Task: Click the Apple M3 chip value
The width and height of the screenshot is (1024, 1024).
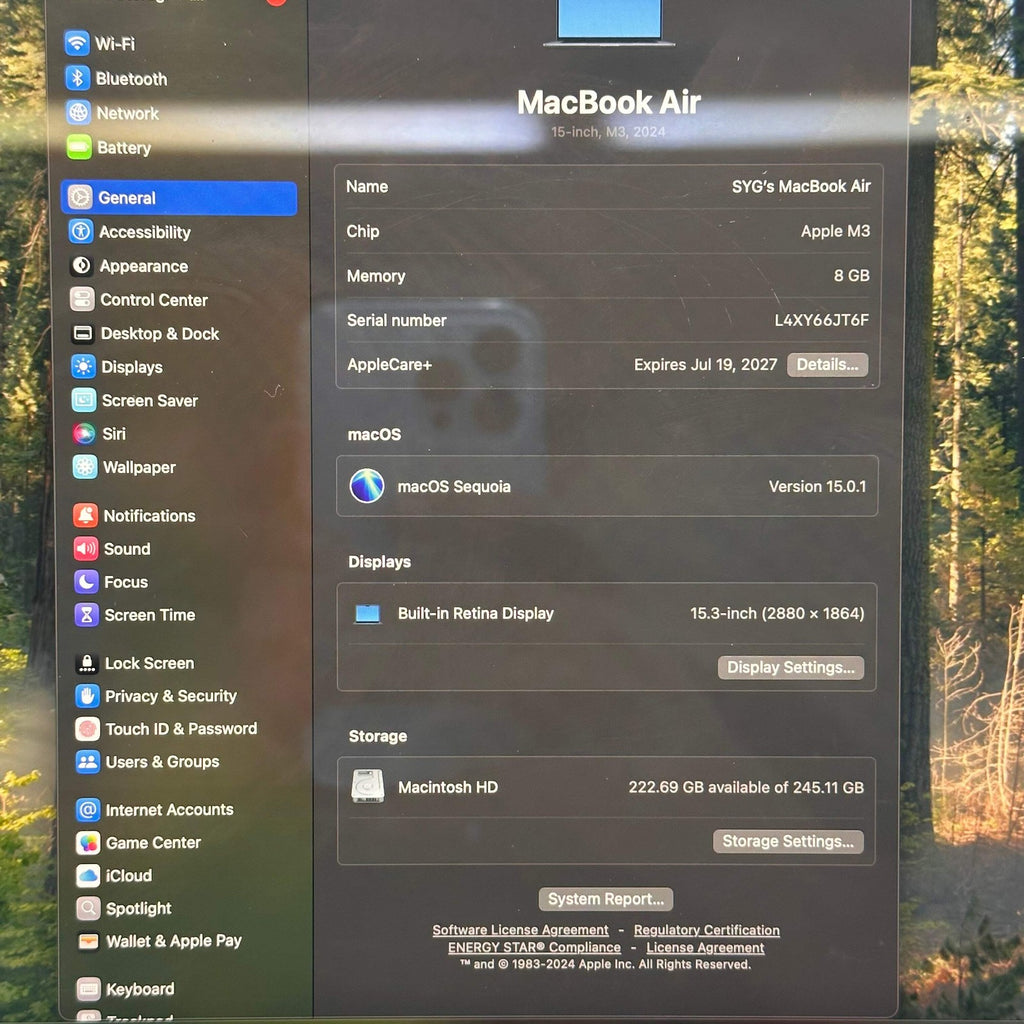Action: [835, 231]
